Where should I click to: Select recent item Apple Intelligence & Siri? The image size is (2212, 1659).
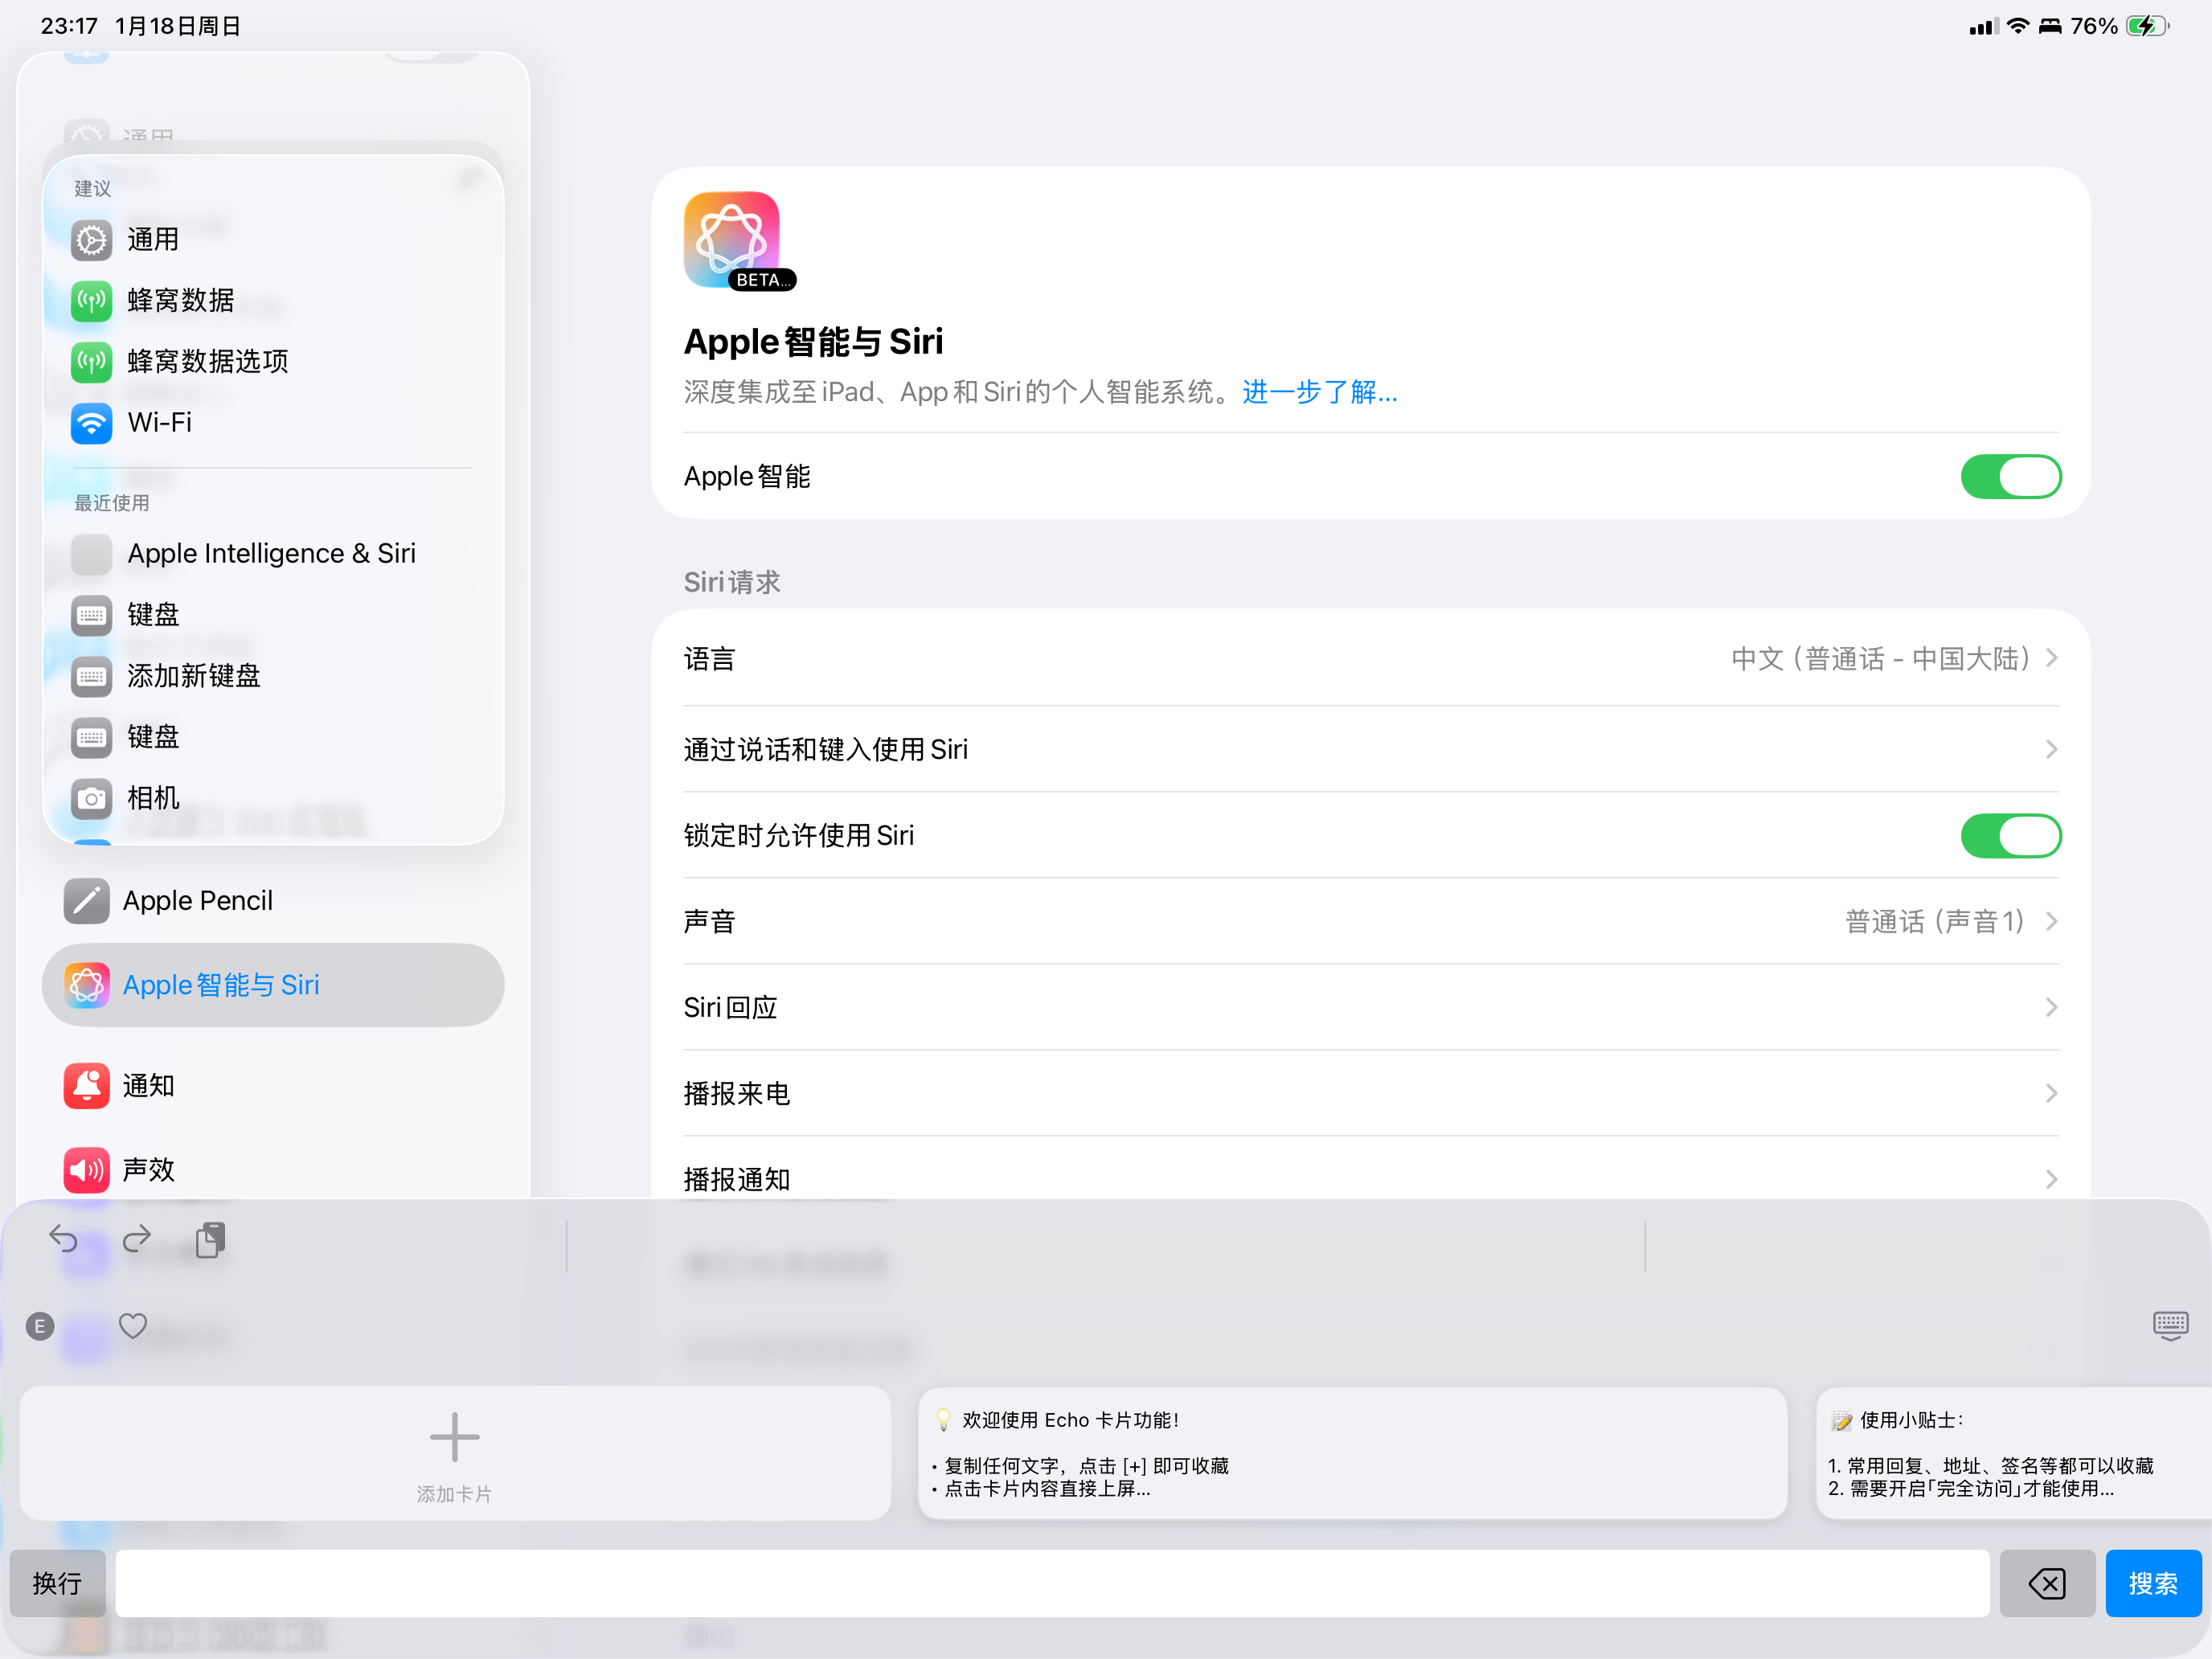coord(273,554)
